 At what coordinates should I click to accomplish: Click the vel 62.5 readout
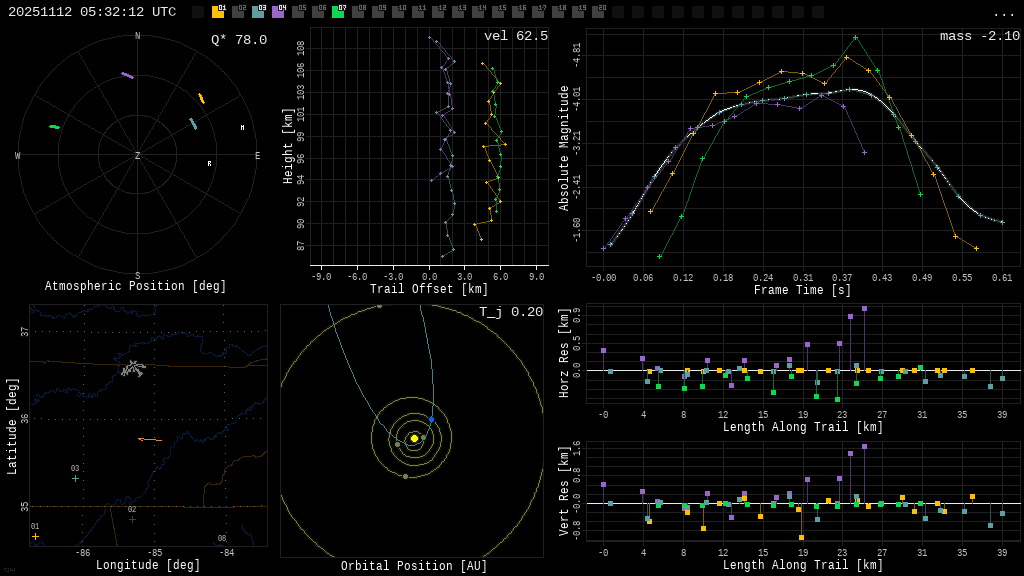(x=515, y=36)
